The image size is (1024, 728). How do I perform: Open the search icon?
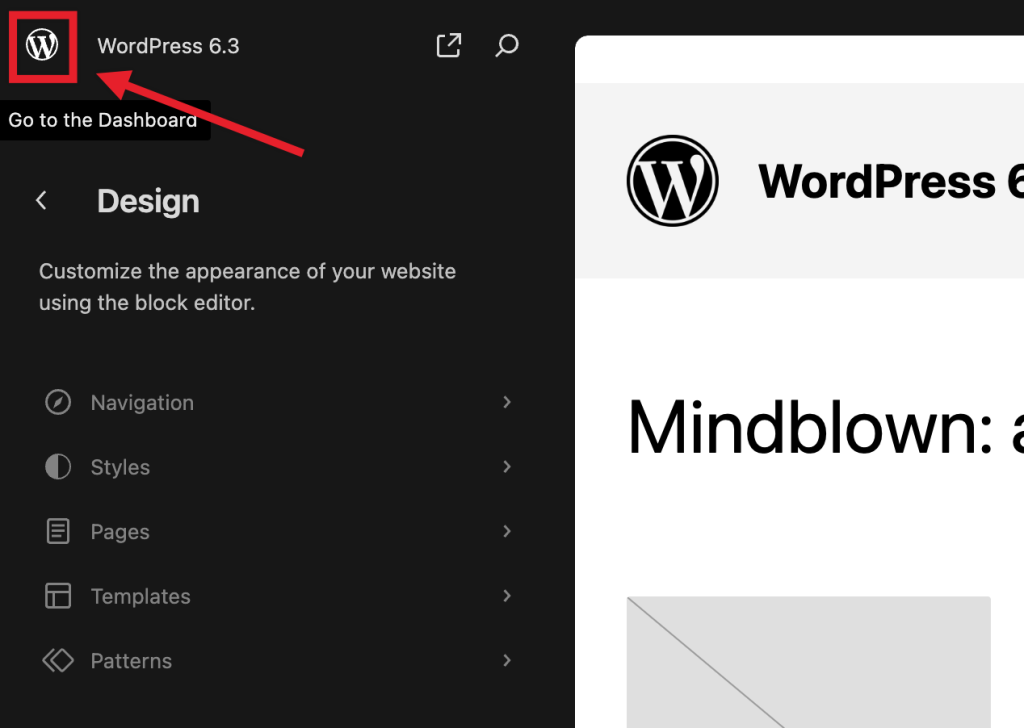click(507, 45)
